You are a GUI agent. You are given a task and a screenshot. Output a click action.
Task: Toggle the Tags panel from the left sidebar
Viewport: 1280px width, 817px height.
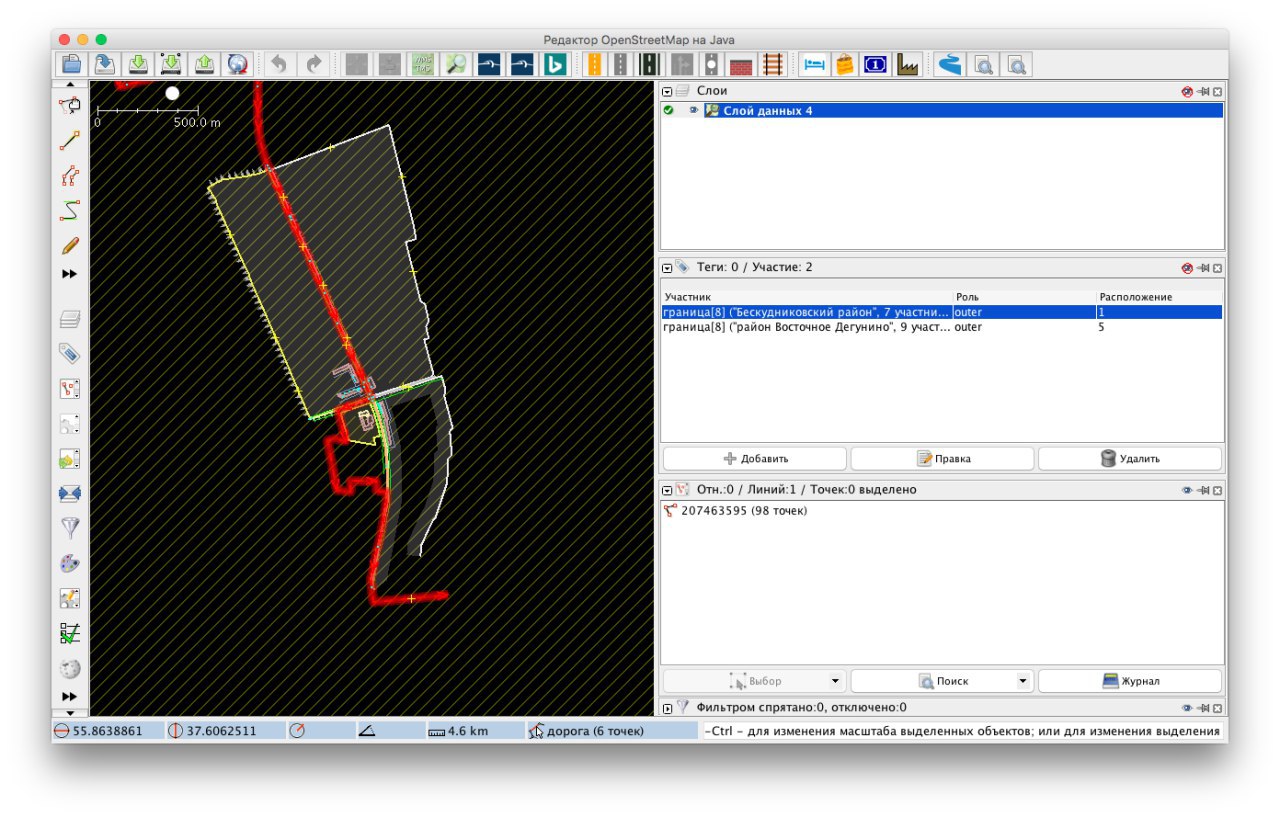pos(70,354)
